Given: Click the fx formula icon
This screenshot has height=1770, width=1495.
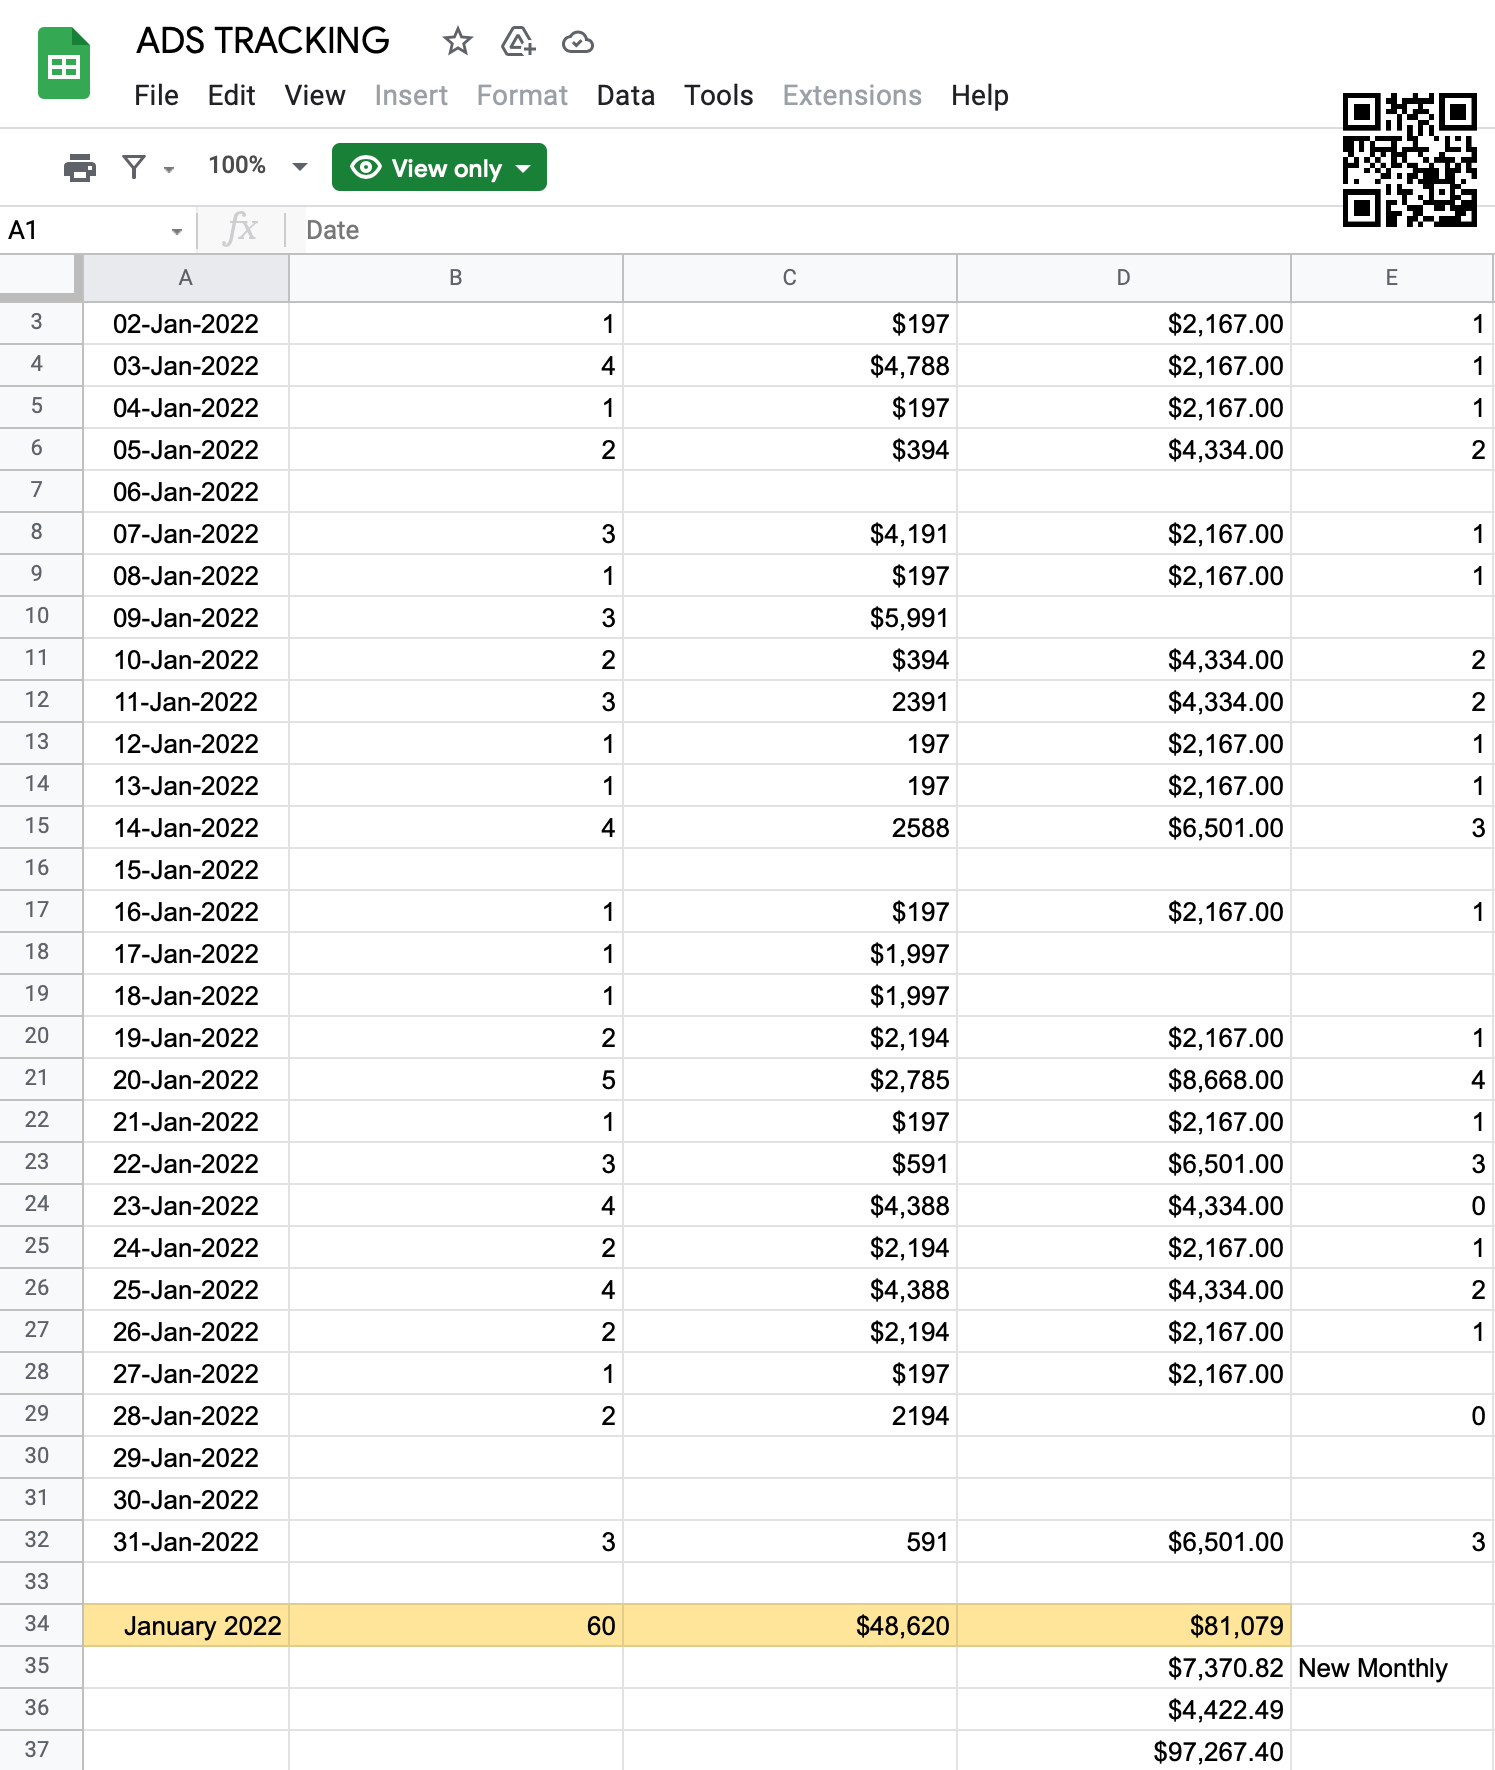Looking at the screenshot, I should (x=240, y=229).
